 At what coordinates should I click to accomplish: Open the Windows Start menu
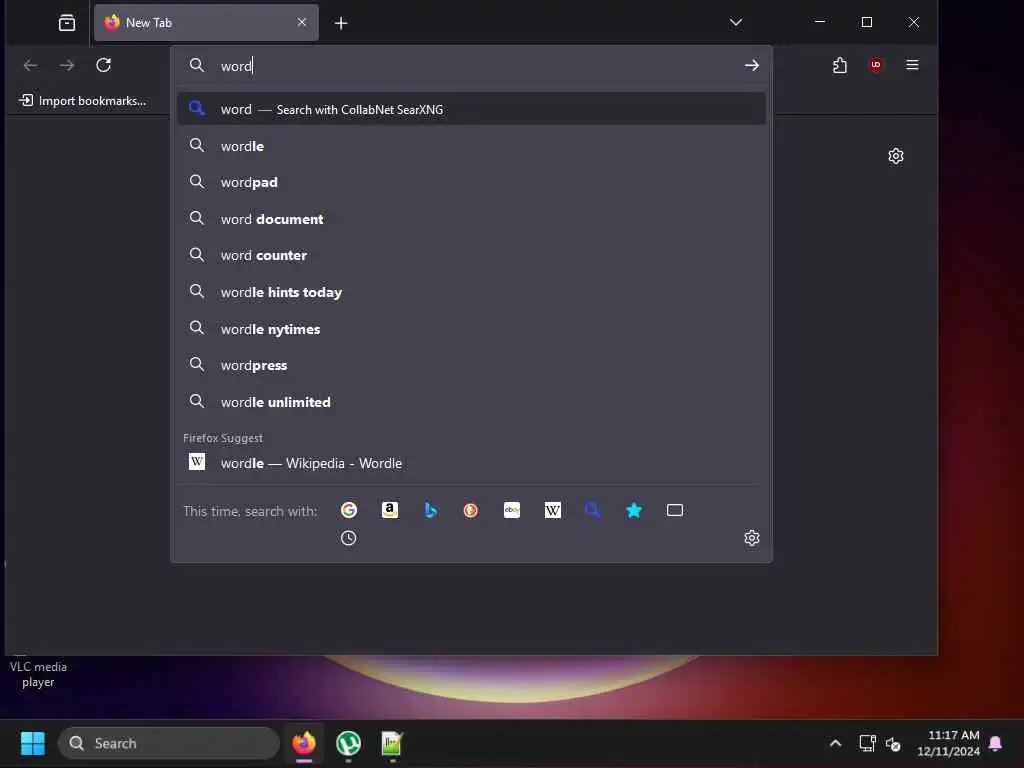33,743
